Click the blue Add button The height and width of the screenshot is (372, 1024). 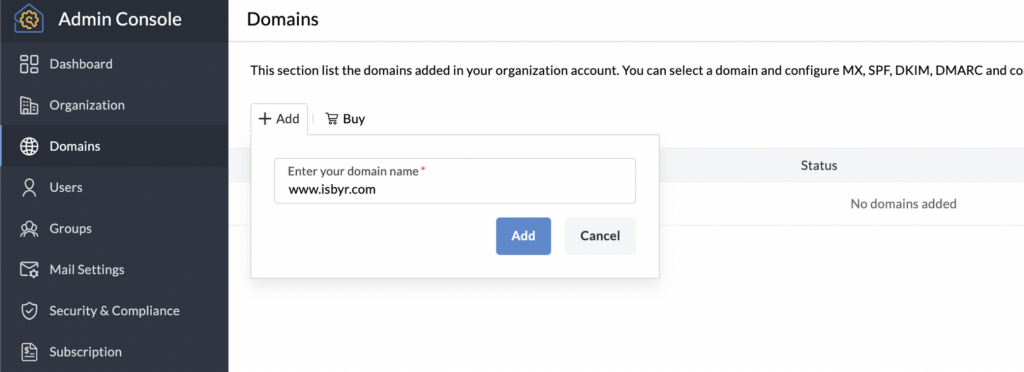523,236
